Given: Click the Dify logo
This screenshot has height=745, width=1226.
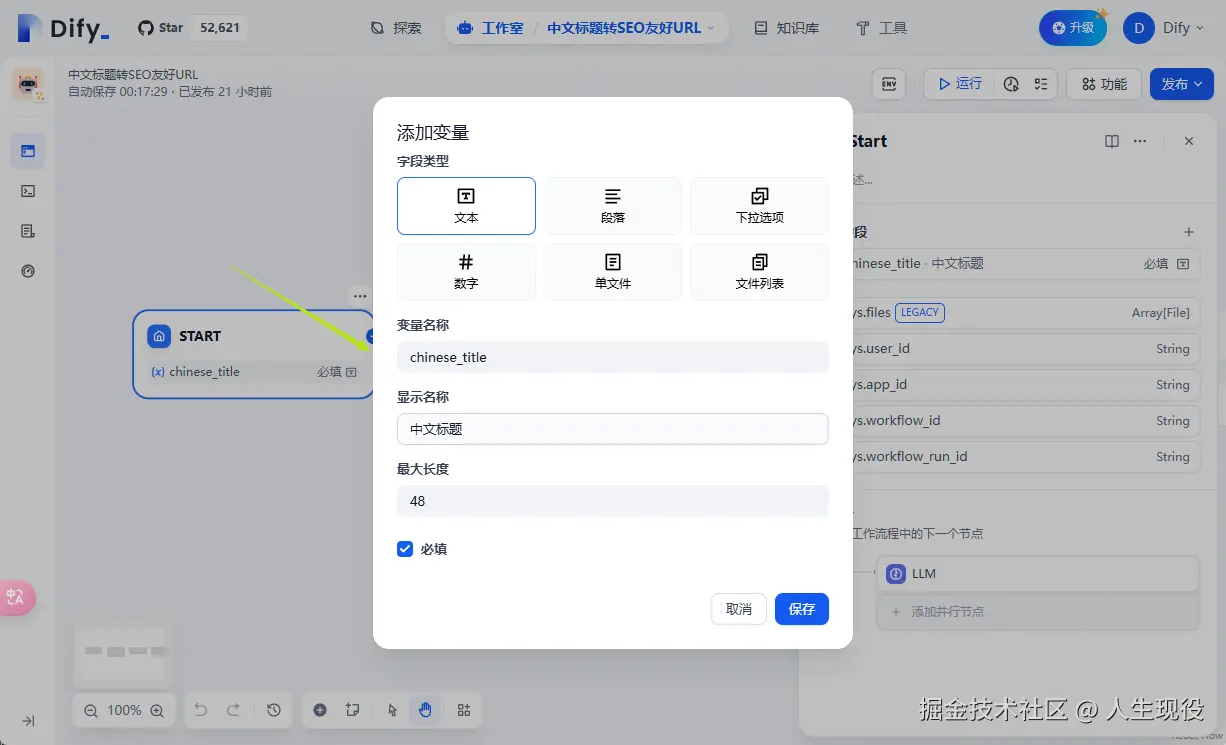Looking at the screenshot, I should pos(63,28).
